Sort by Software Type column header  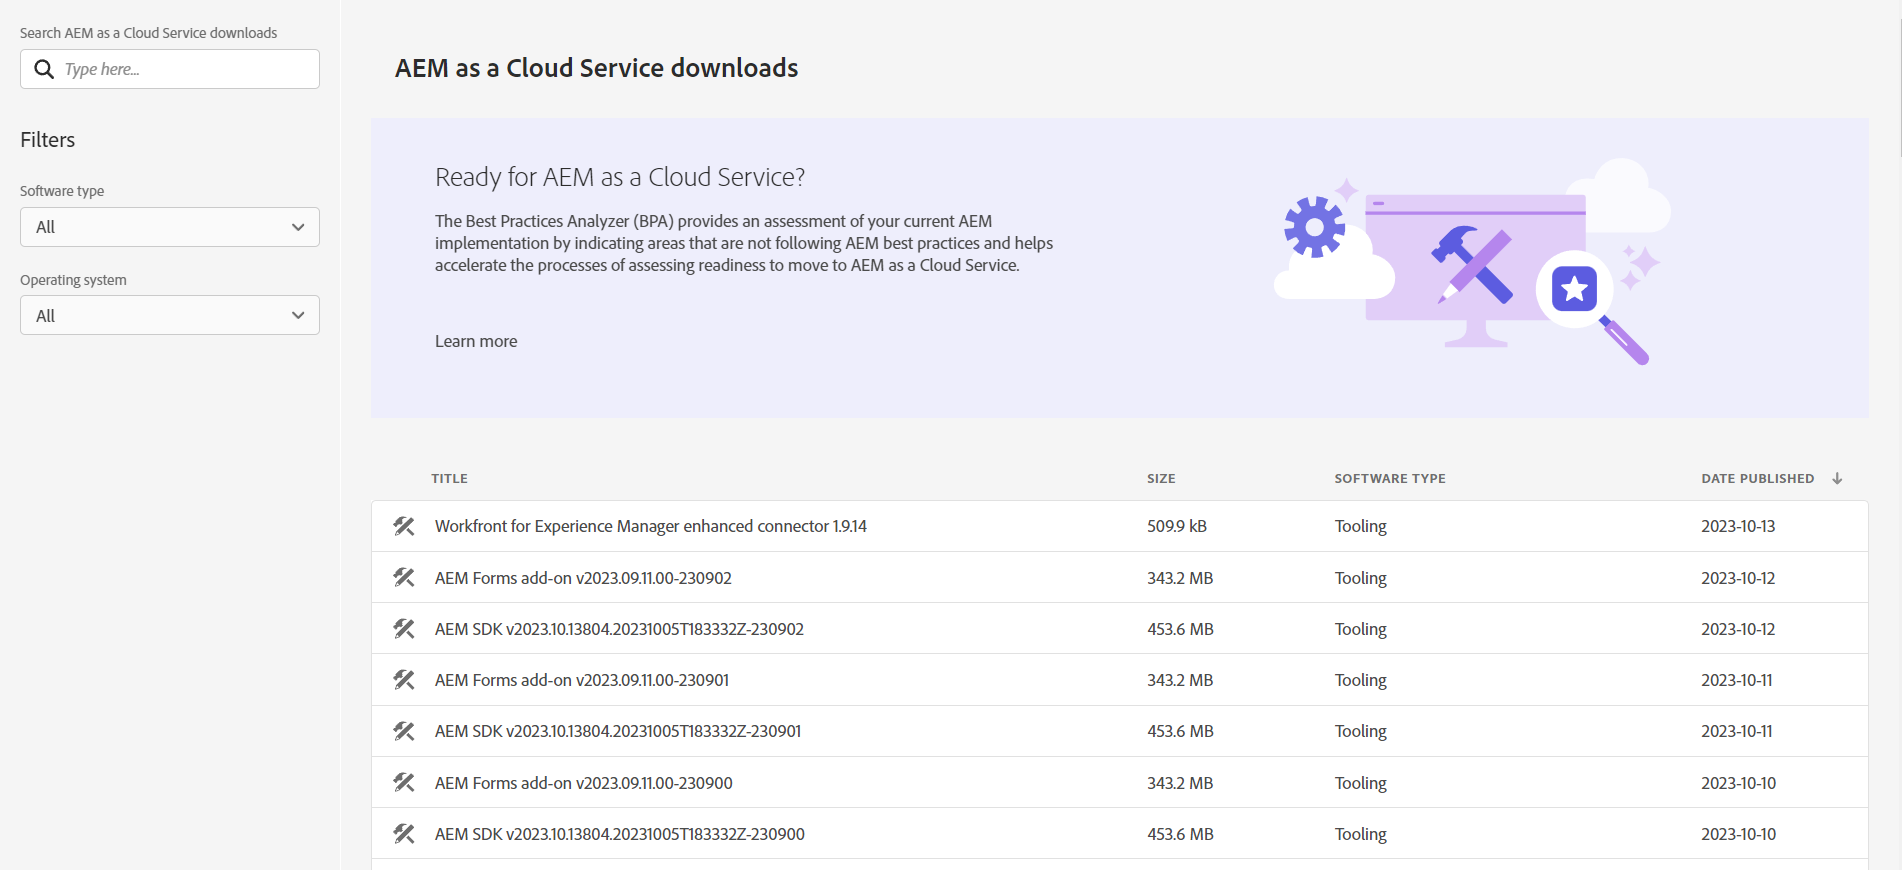(1389, 479)
